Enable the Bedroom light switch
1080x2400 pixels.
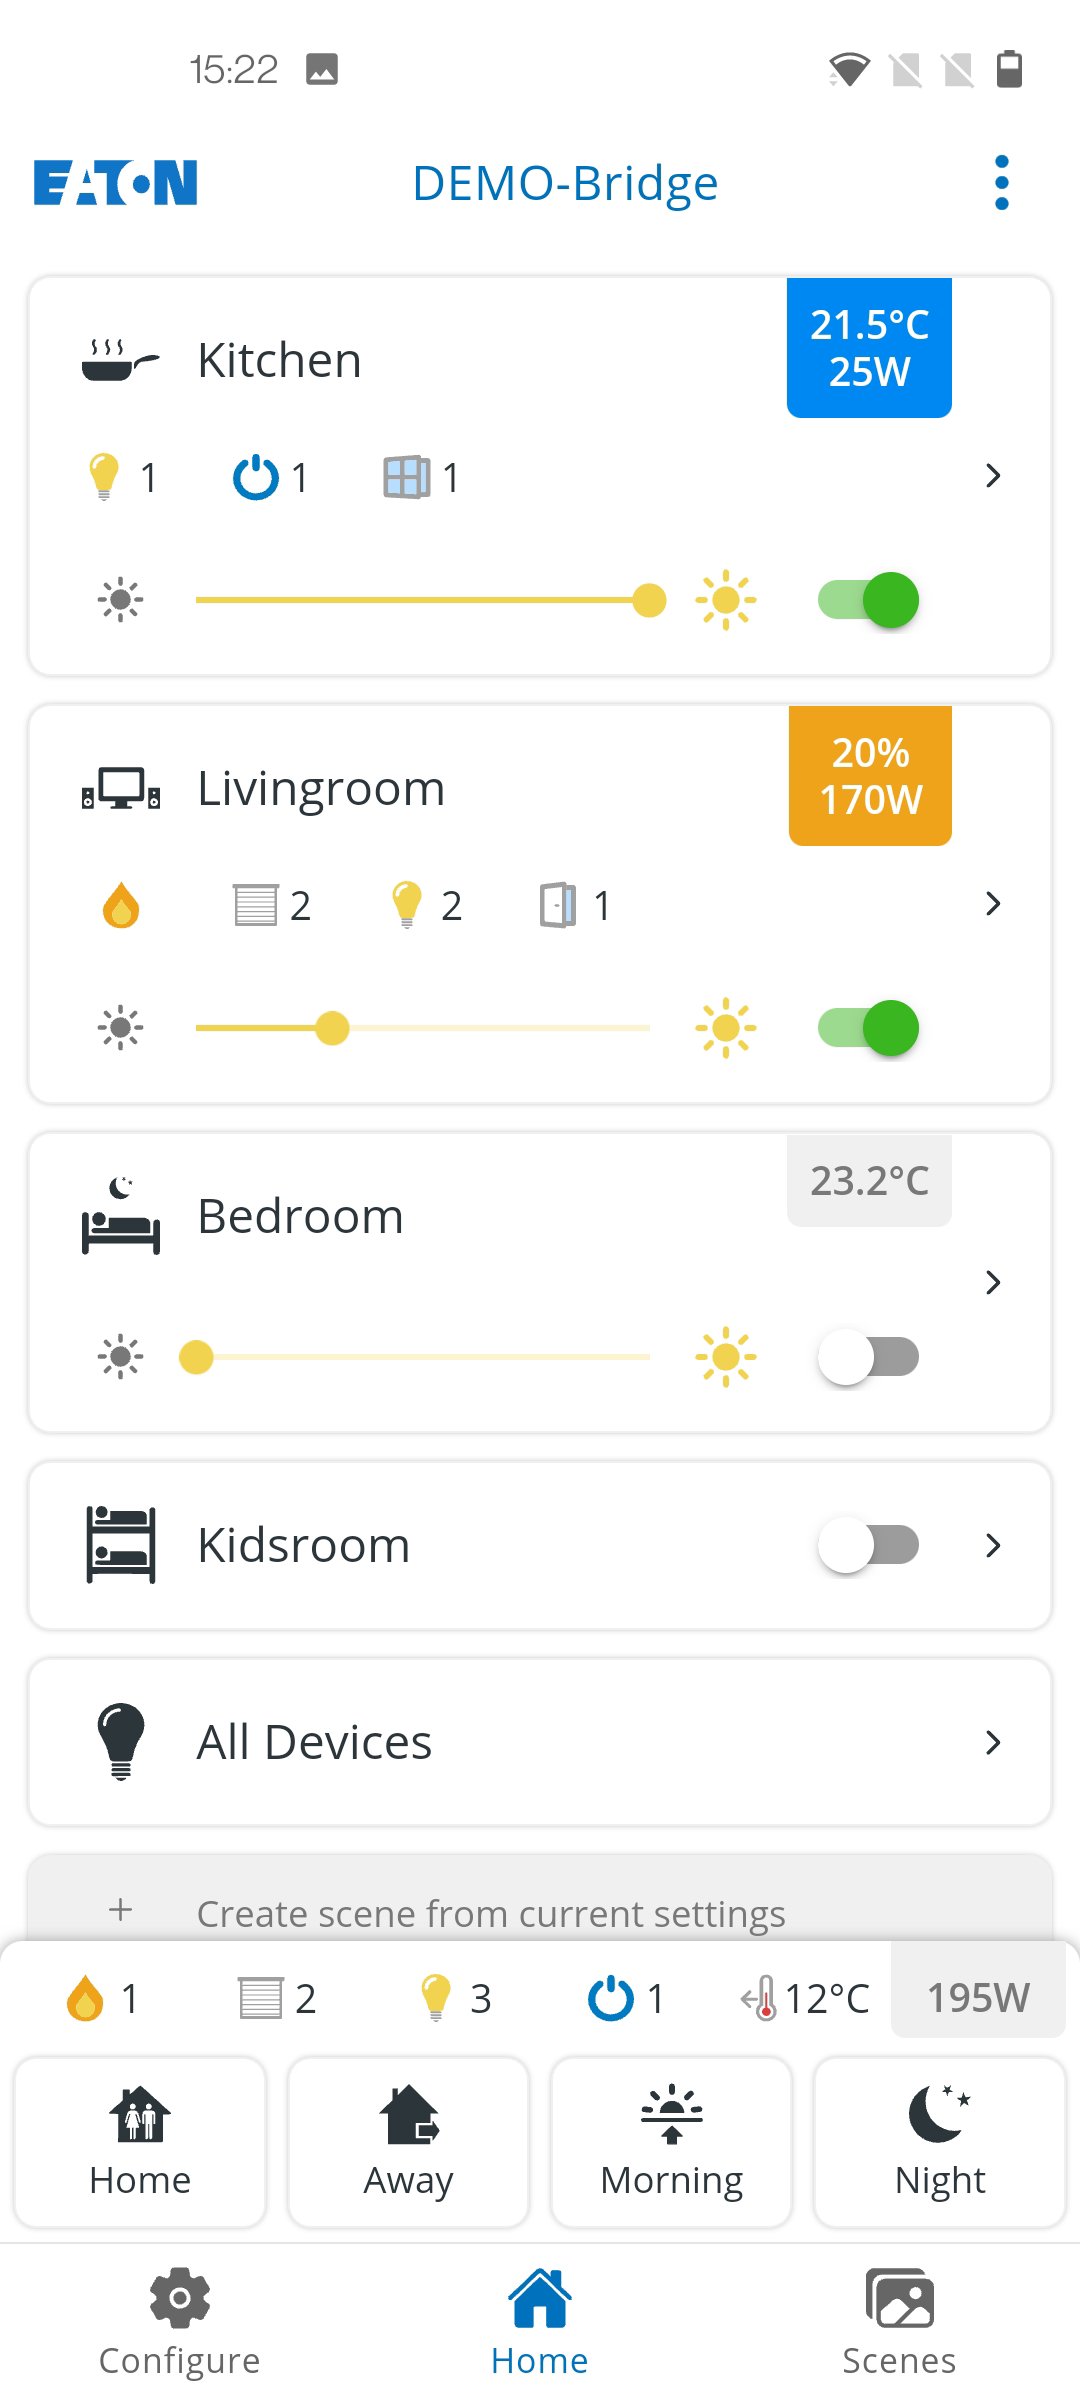click(868, 1357)
